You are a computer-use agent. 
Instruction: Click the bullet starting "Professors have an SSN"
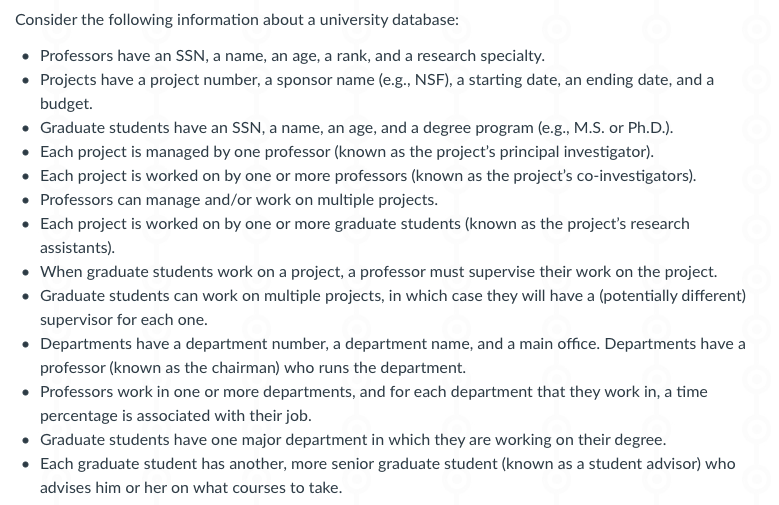pos(291,55)
